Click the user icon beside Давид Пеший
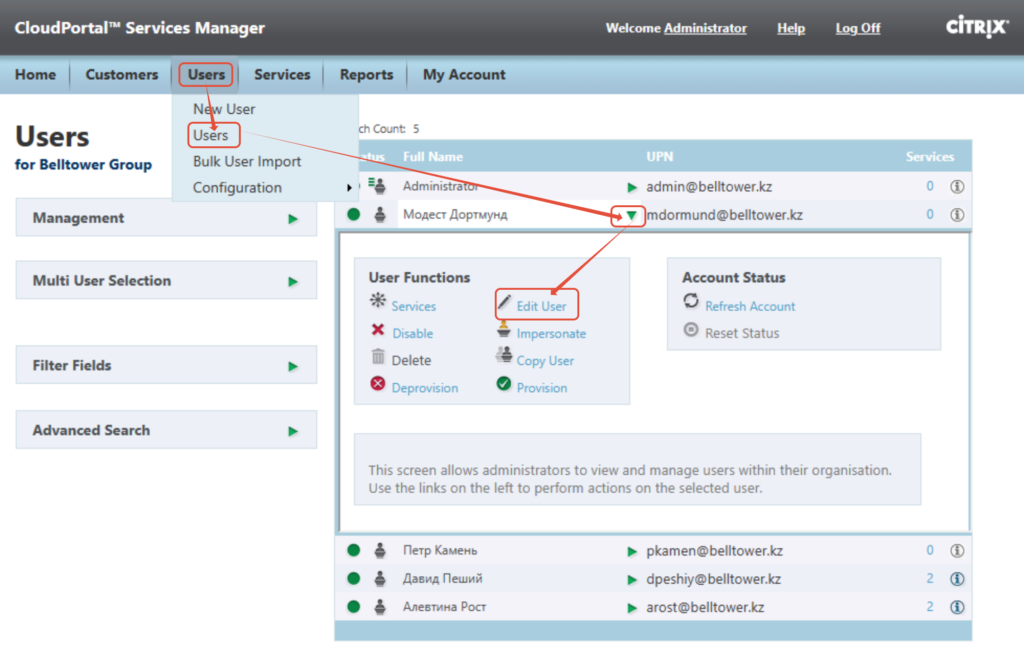 click(379, 579)
